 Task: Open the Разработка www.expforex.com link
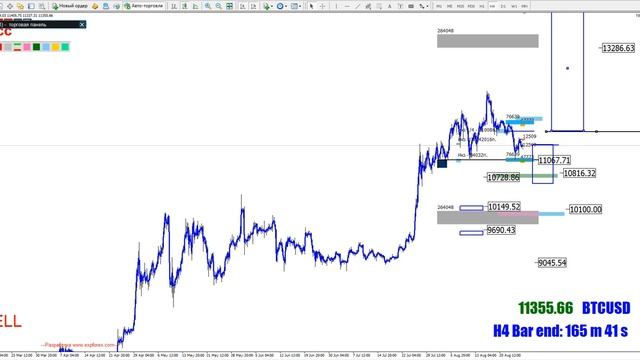point(78,345)
